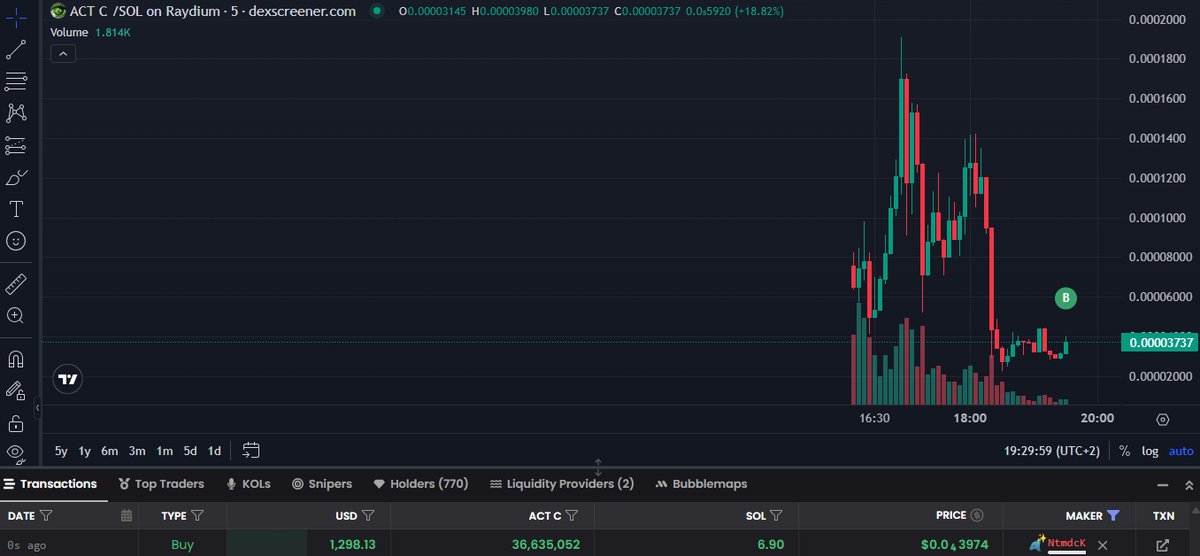Collapse the left drawing toolbar handle
1200x556 pixels.
37,408
